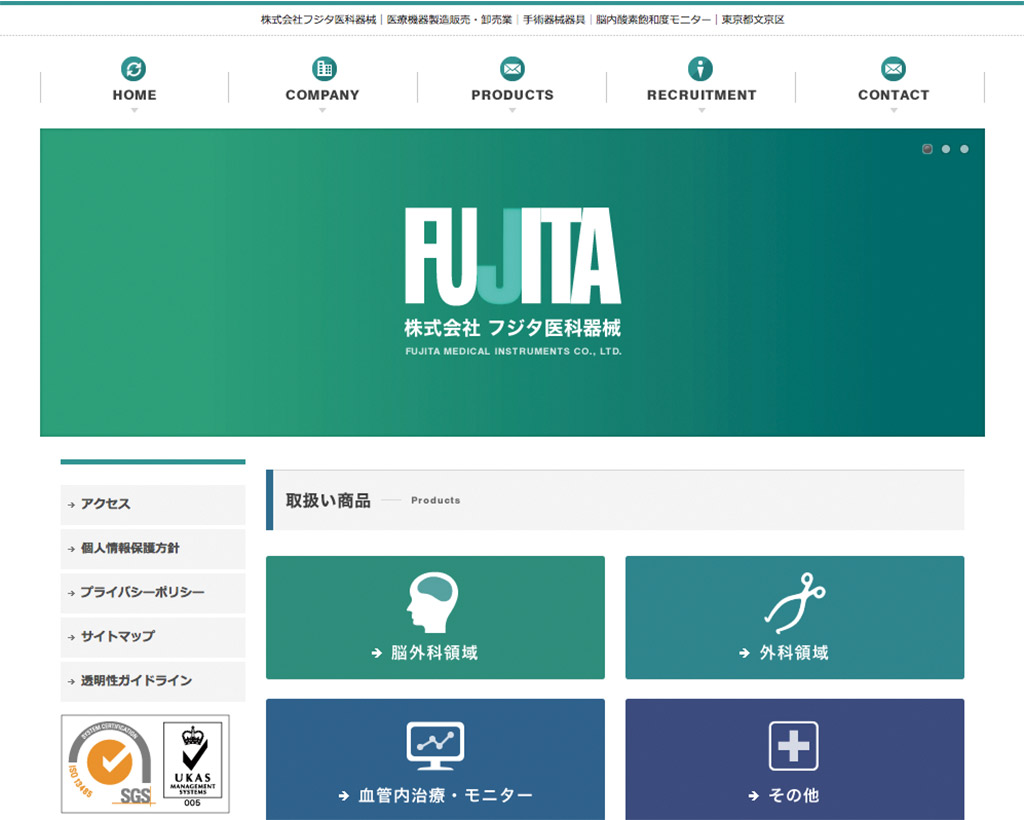The width and height of the screenshot is (1024, 820).
Task: Open the サイトマップ sidebar link
Action: click(x=153, y=637)
